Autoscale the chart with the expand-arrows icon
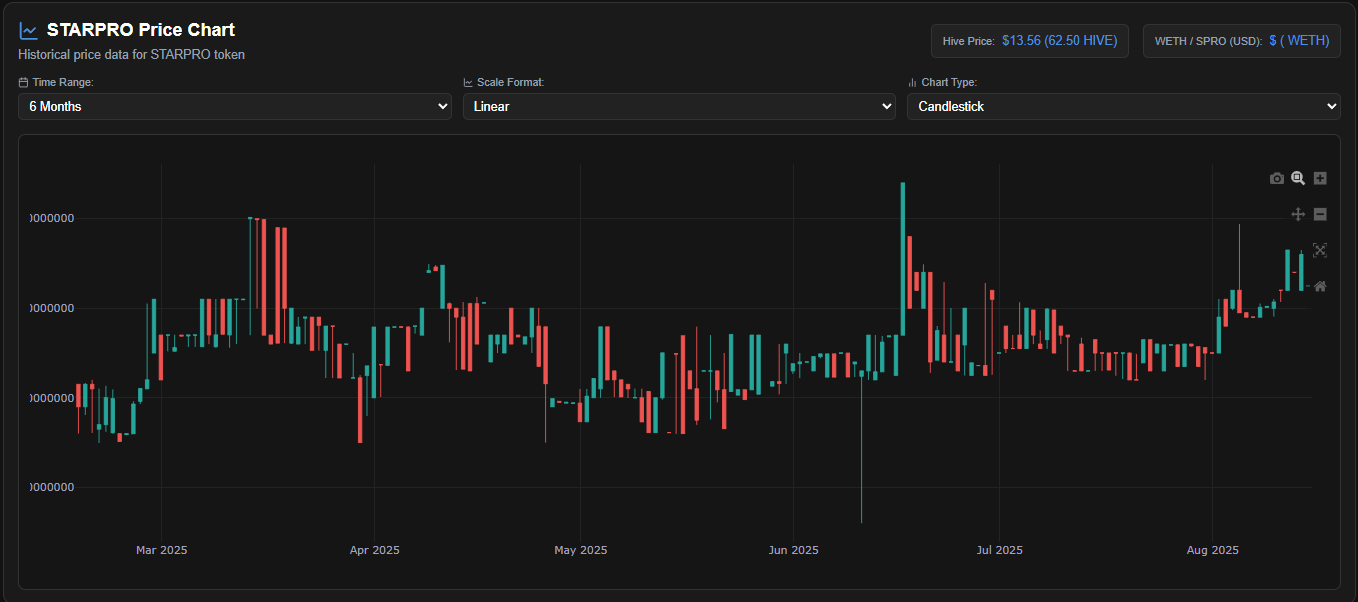The height and width of the screenshot is (602, 1358). coord(1320,250)
